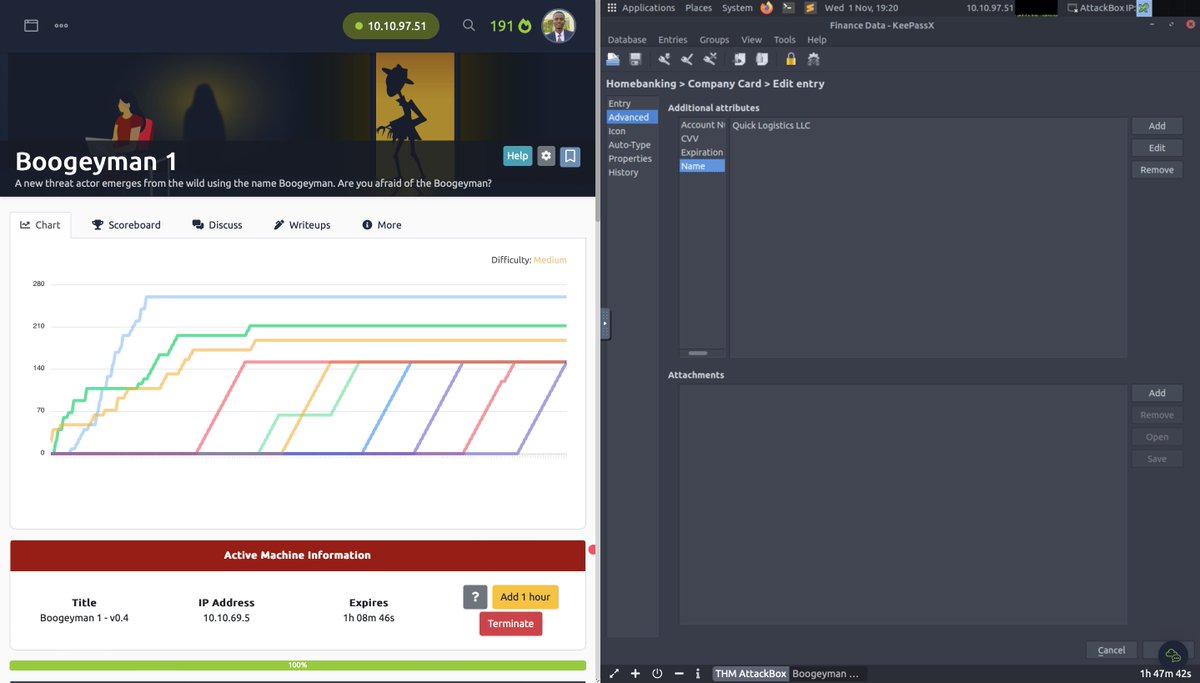Switch to the Discuss tab
The height and width of the screenshot is (683, 1200).
click(x=217, y=225)
